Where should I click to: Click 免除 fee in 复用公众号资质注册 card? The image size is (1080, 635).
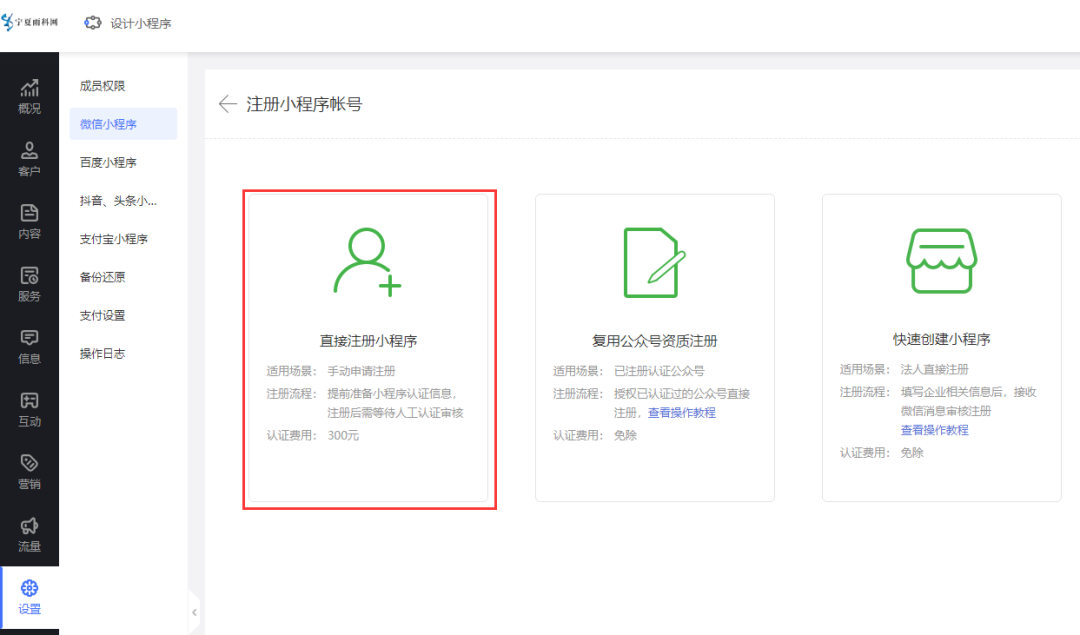[x=625, y=435]
